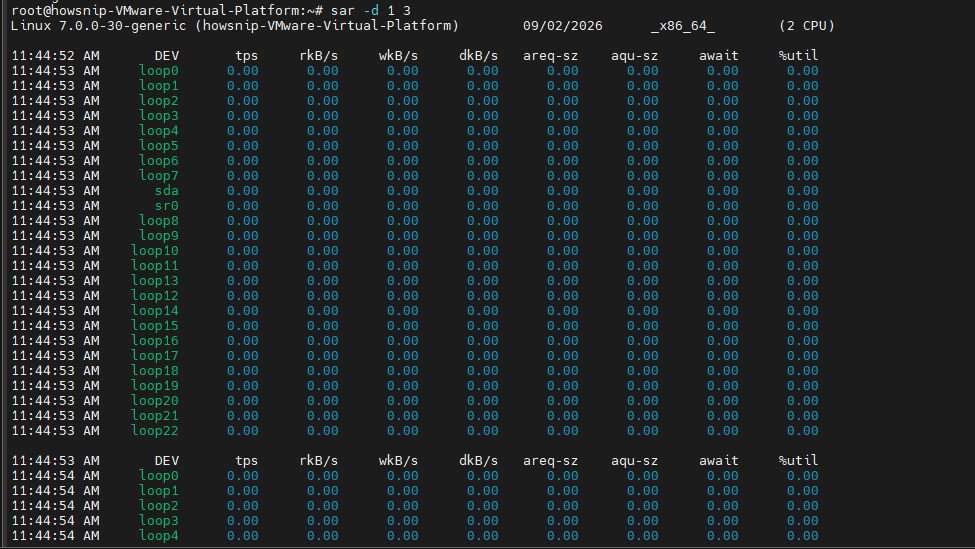Click the architecture text "_x86_64_"
This screenshot has height=549, width=975.
coord(683,25)
